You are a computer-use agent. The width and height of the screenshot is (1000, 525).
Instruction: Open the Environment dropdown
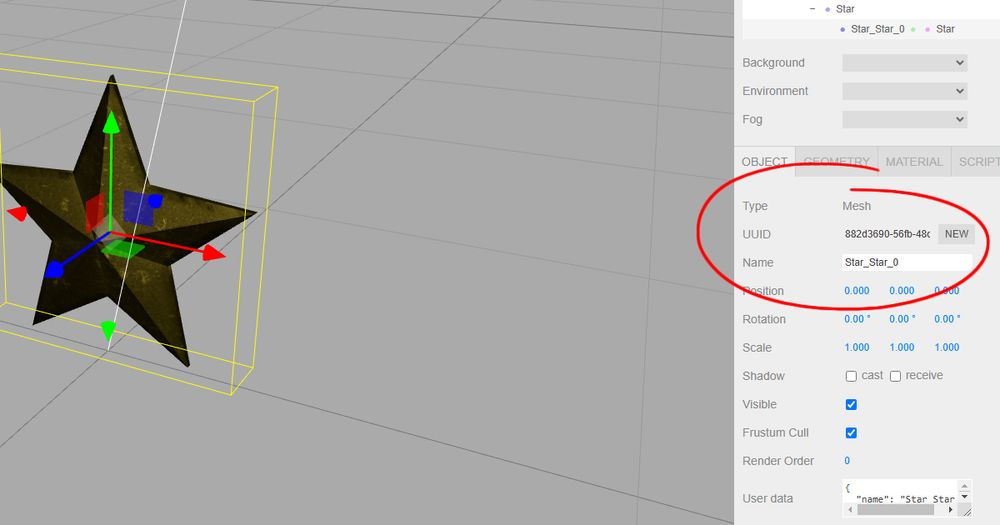coord(904,91)
